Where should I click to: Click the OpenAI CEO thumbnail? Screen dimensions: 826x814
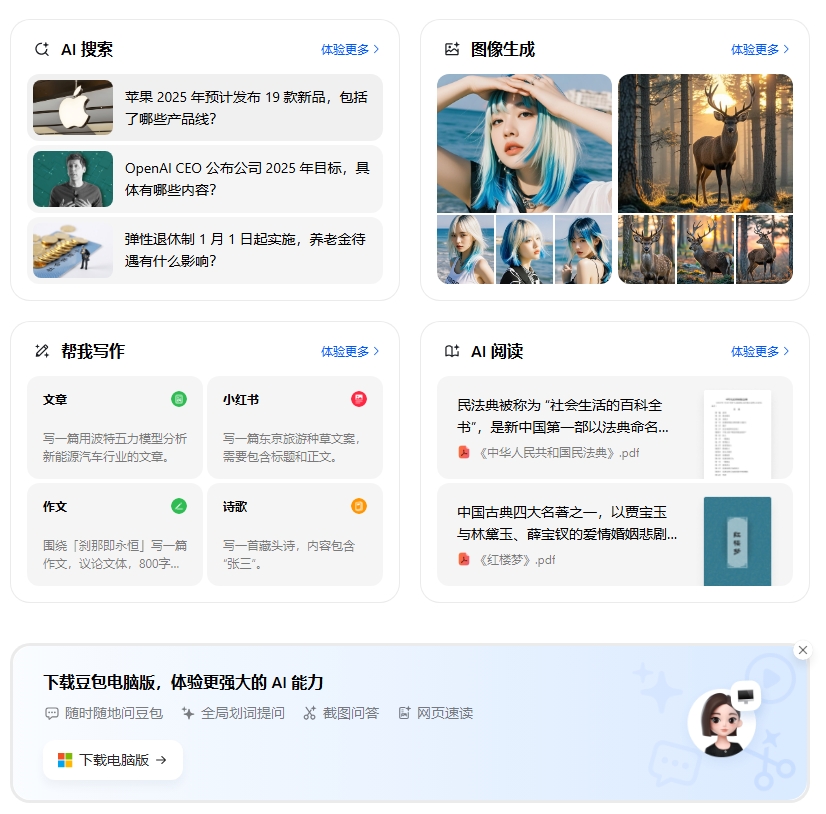point(73,179)
